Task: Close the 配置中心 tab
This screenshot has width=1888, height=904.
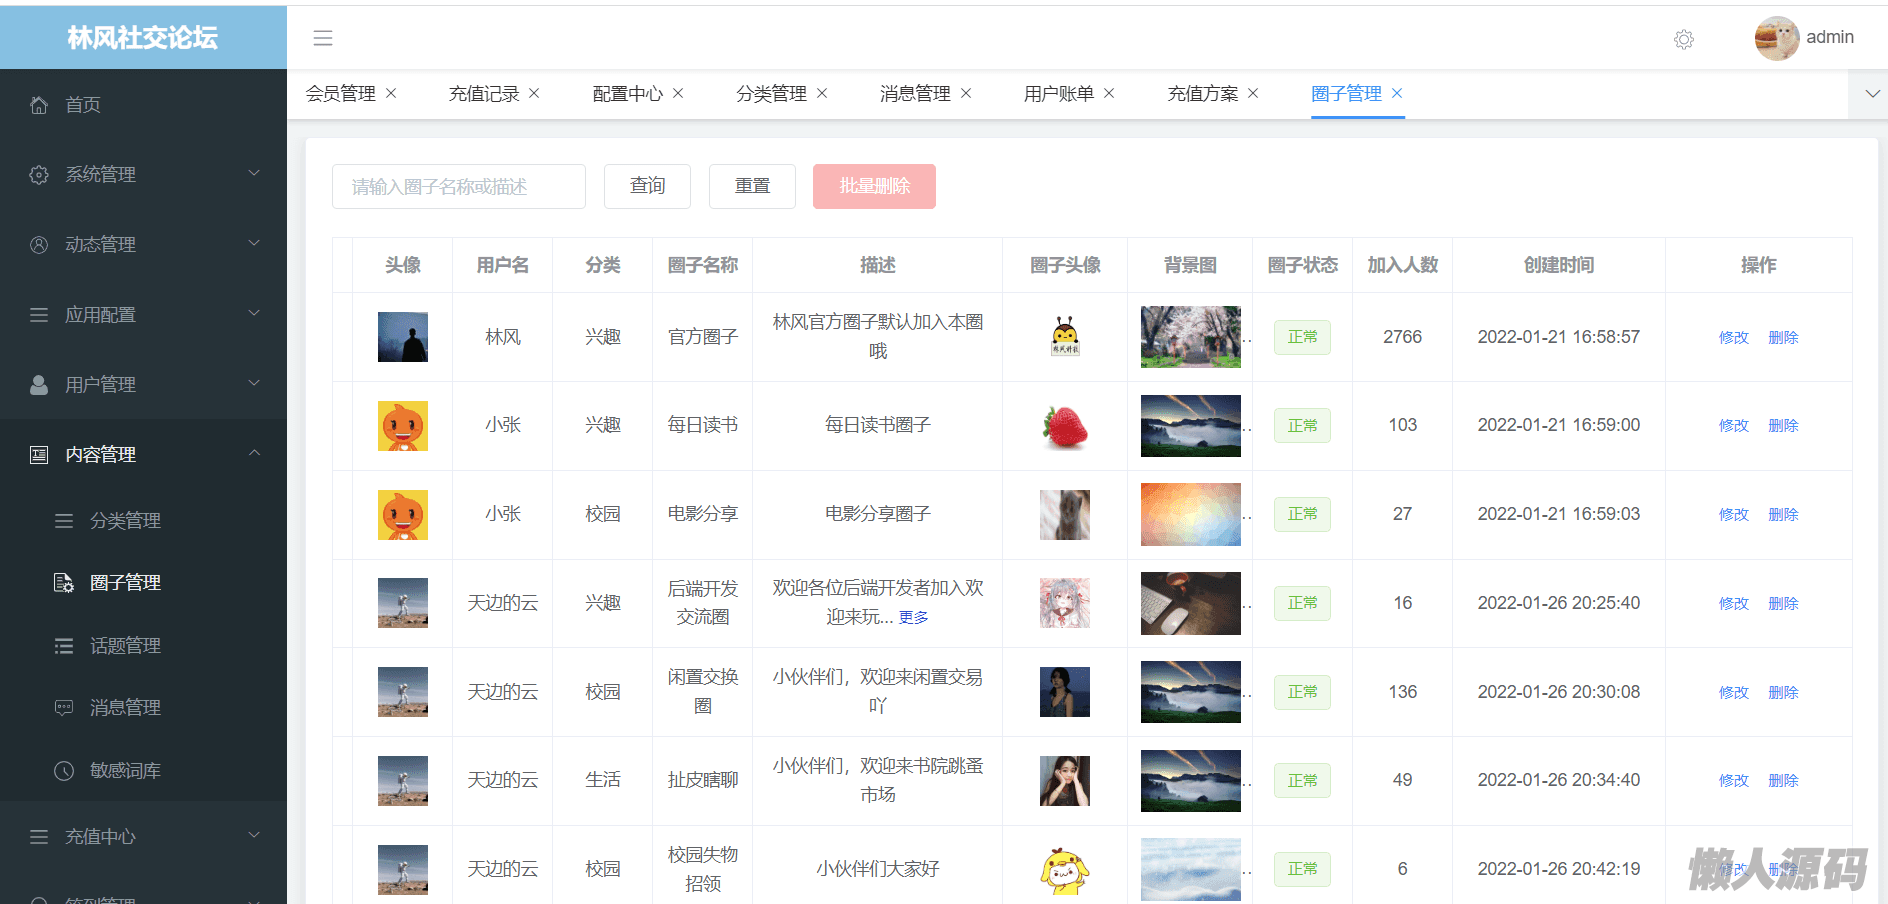Action: click(678, 93)
